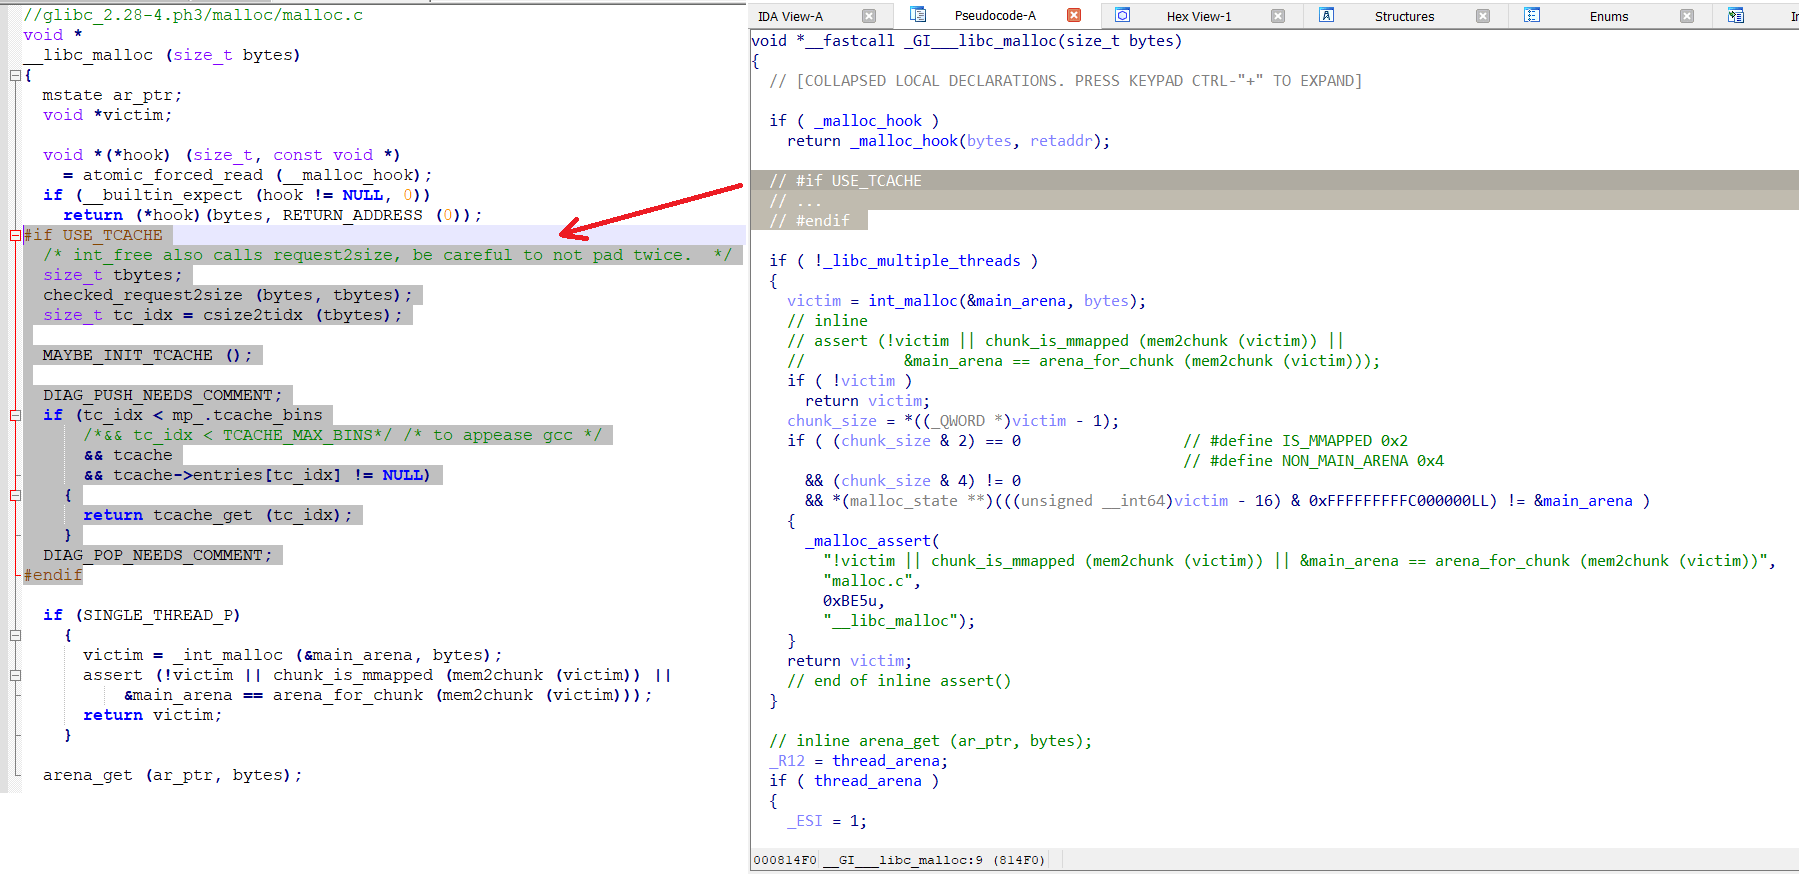Click the Structures tab icon
Viewport: 1800px width, 874px height.
click(x=1327, y=15)
